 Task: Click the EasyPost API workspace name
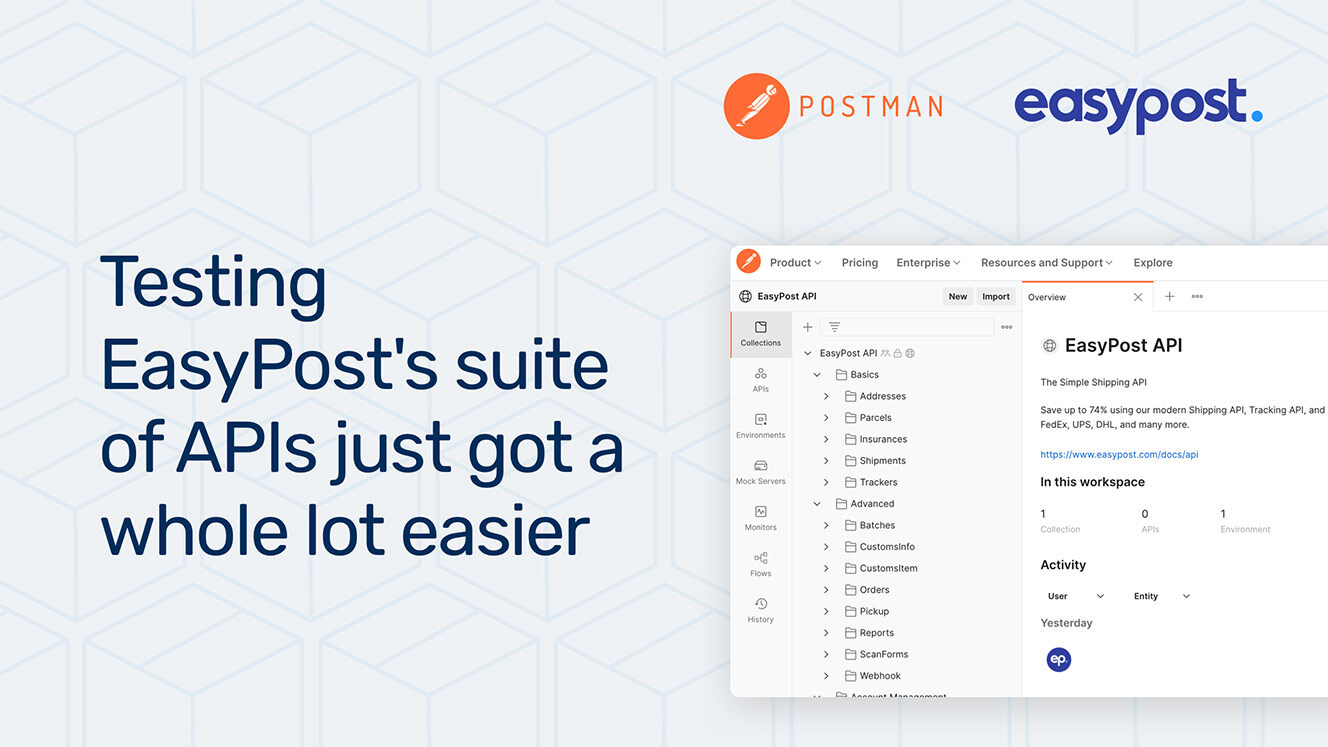coord(787,297)
